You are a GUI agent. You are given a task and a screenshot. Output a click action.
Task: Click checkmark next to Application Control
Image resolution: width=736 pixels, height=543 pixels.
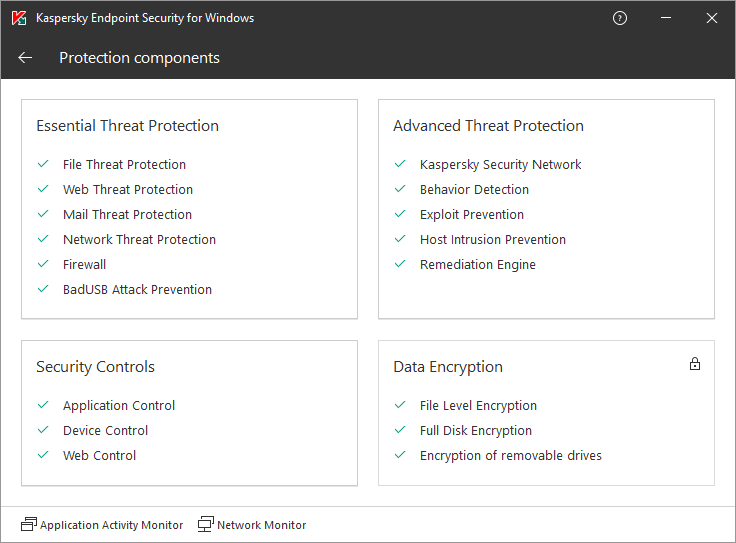43,405
